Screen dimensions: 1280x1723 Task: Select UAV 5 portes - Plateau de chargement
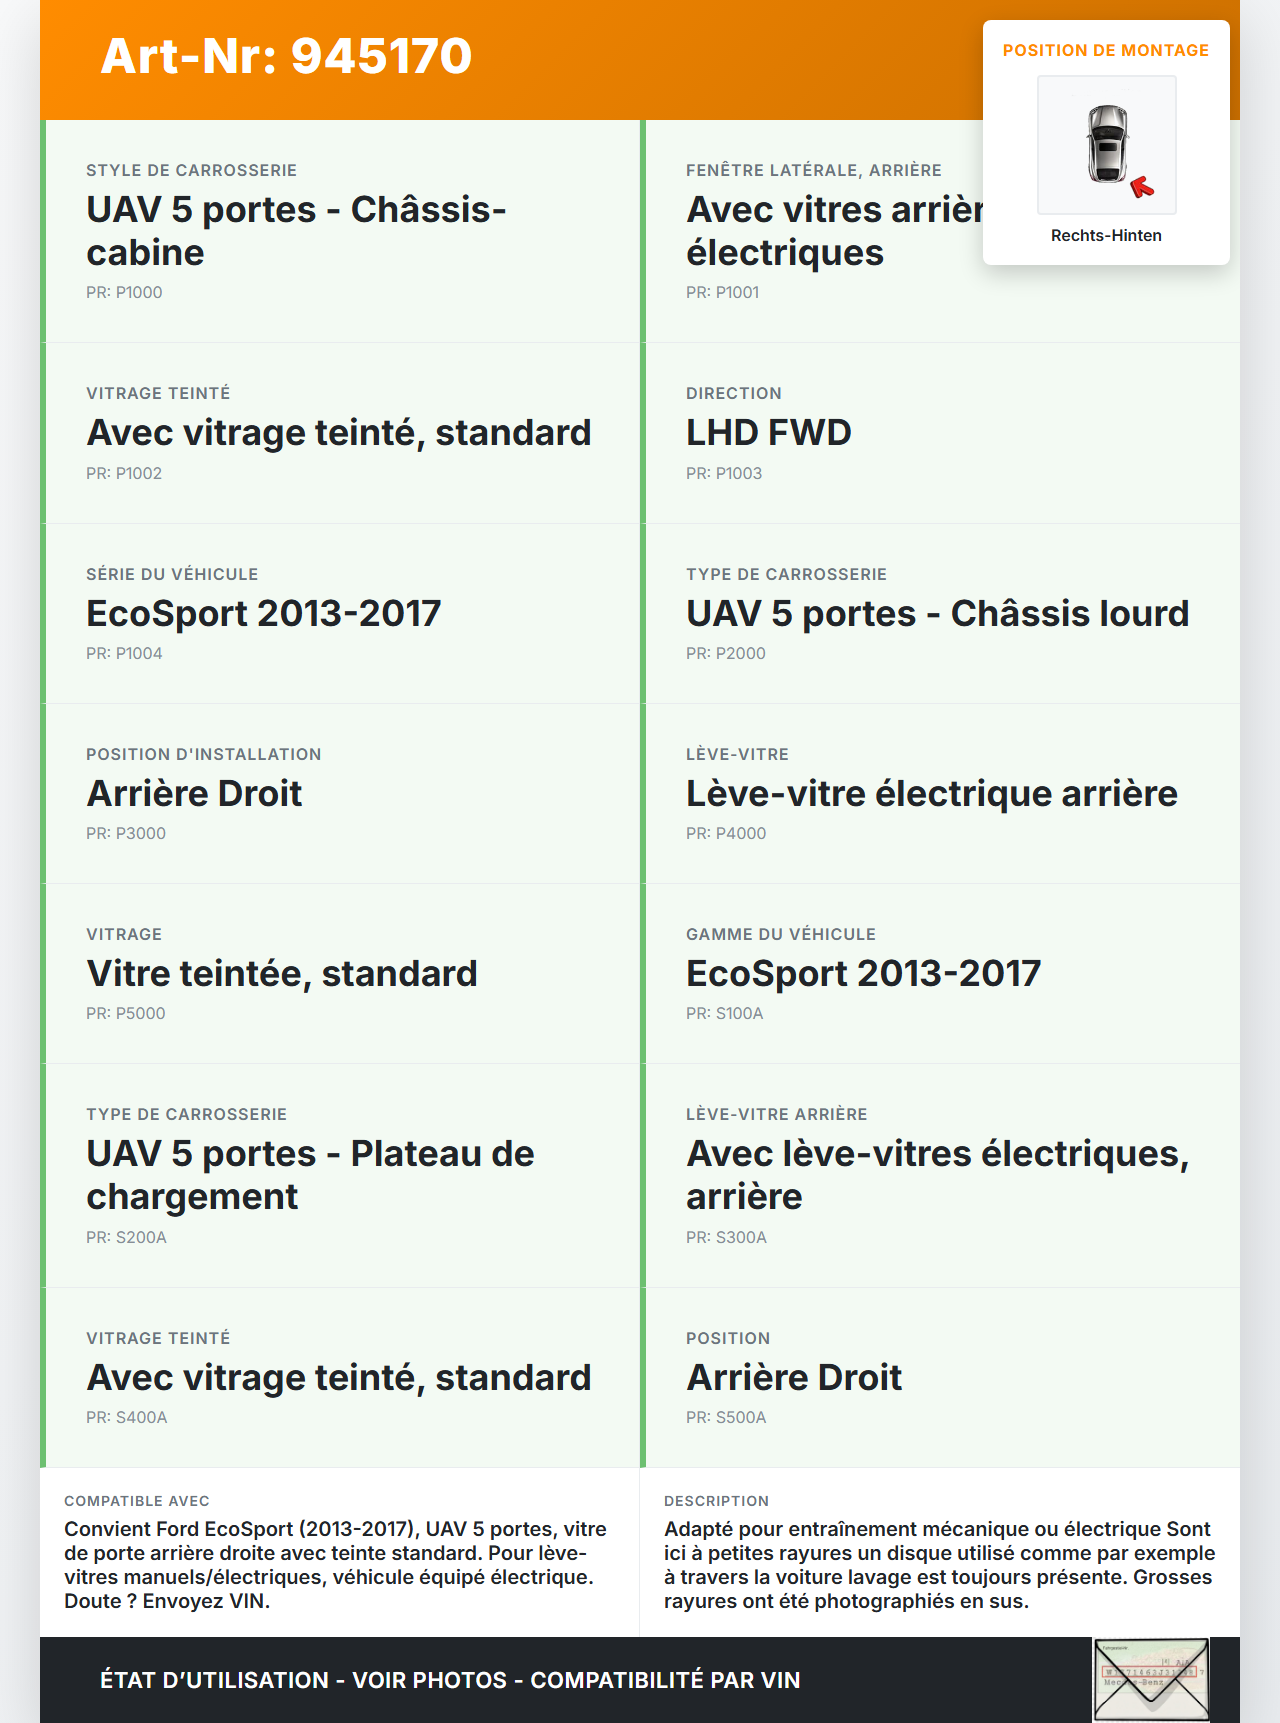point(310,1175)
